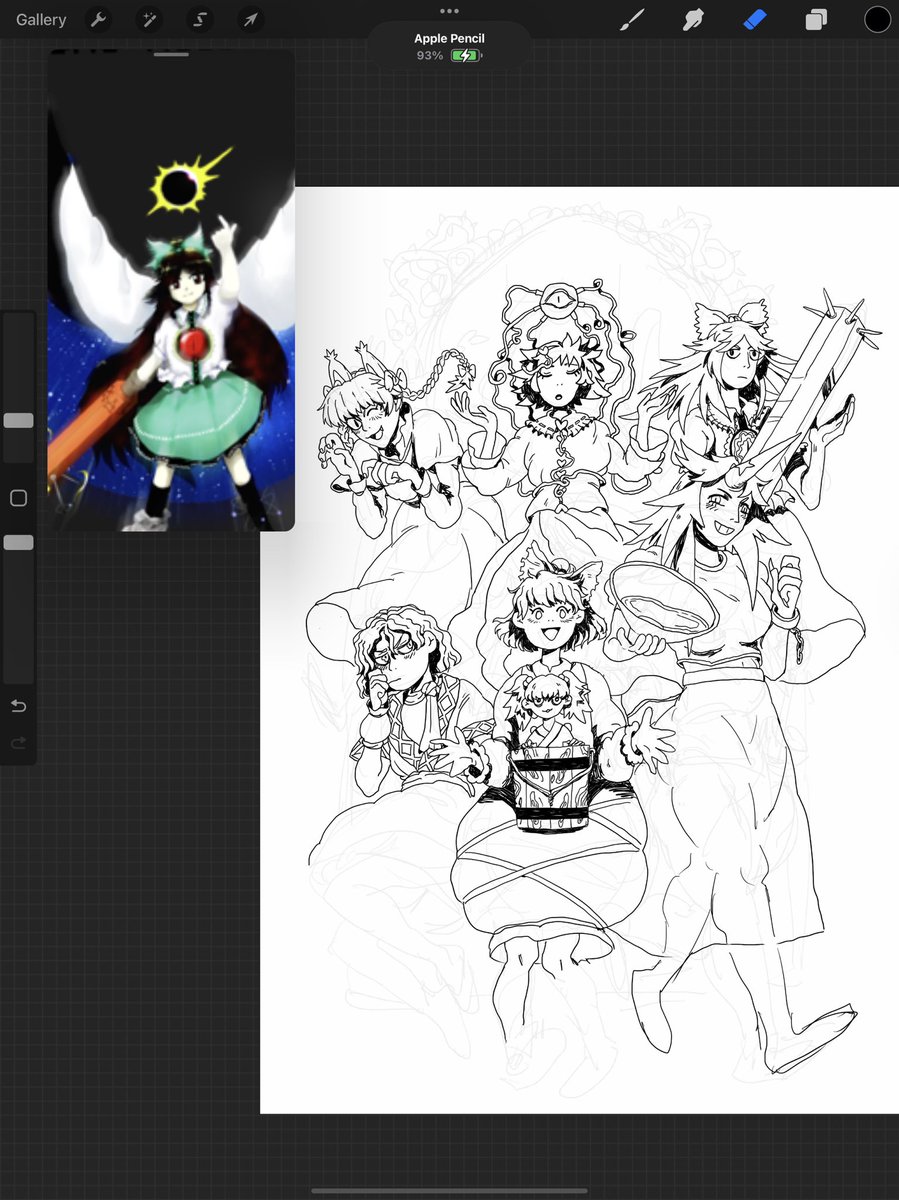Open the Layers panel
The width and height of the screenshot is (899, 1200).
pos(816,19)
